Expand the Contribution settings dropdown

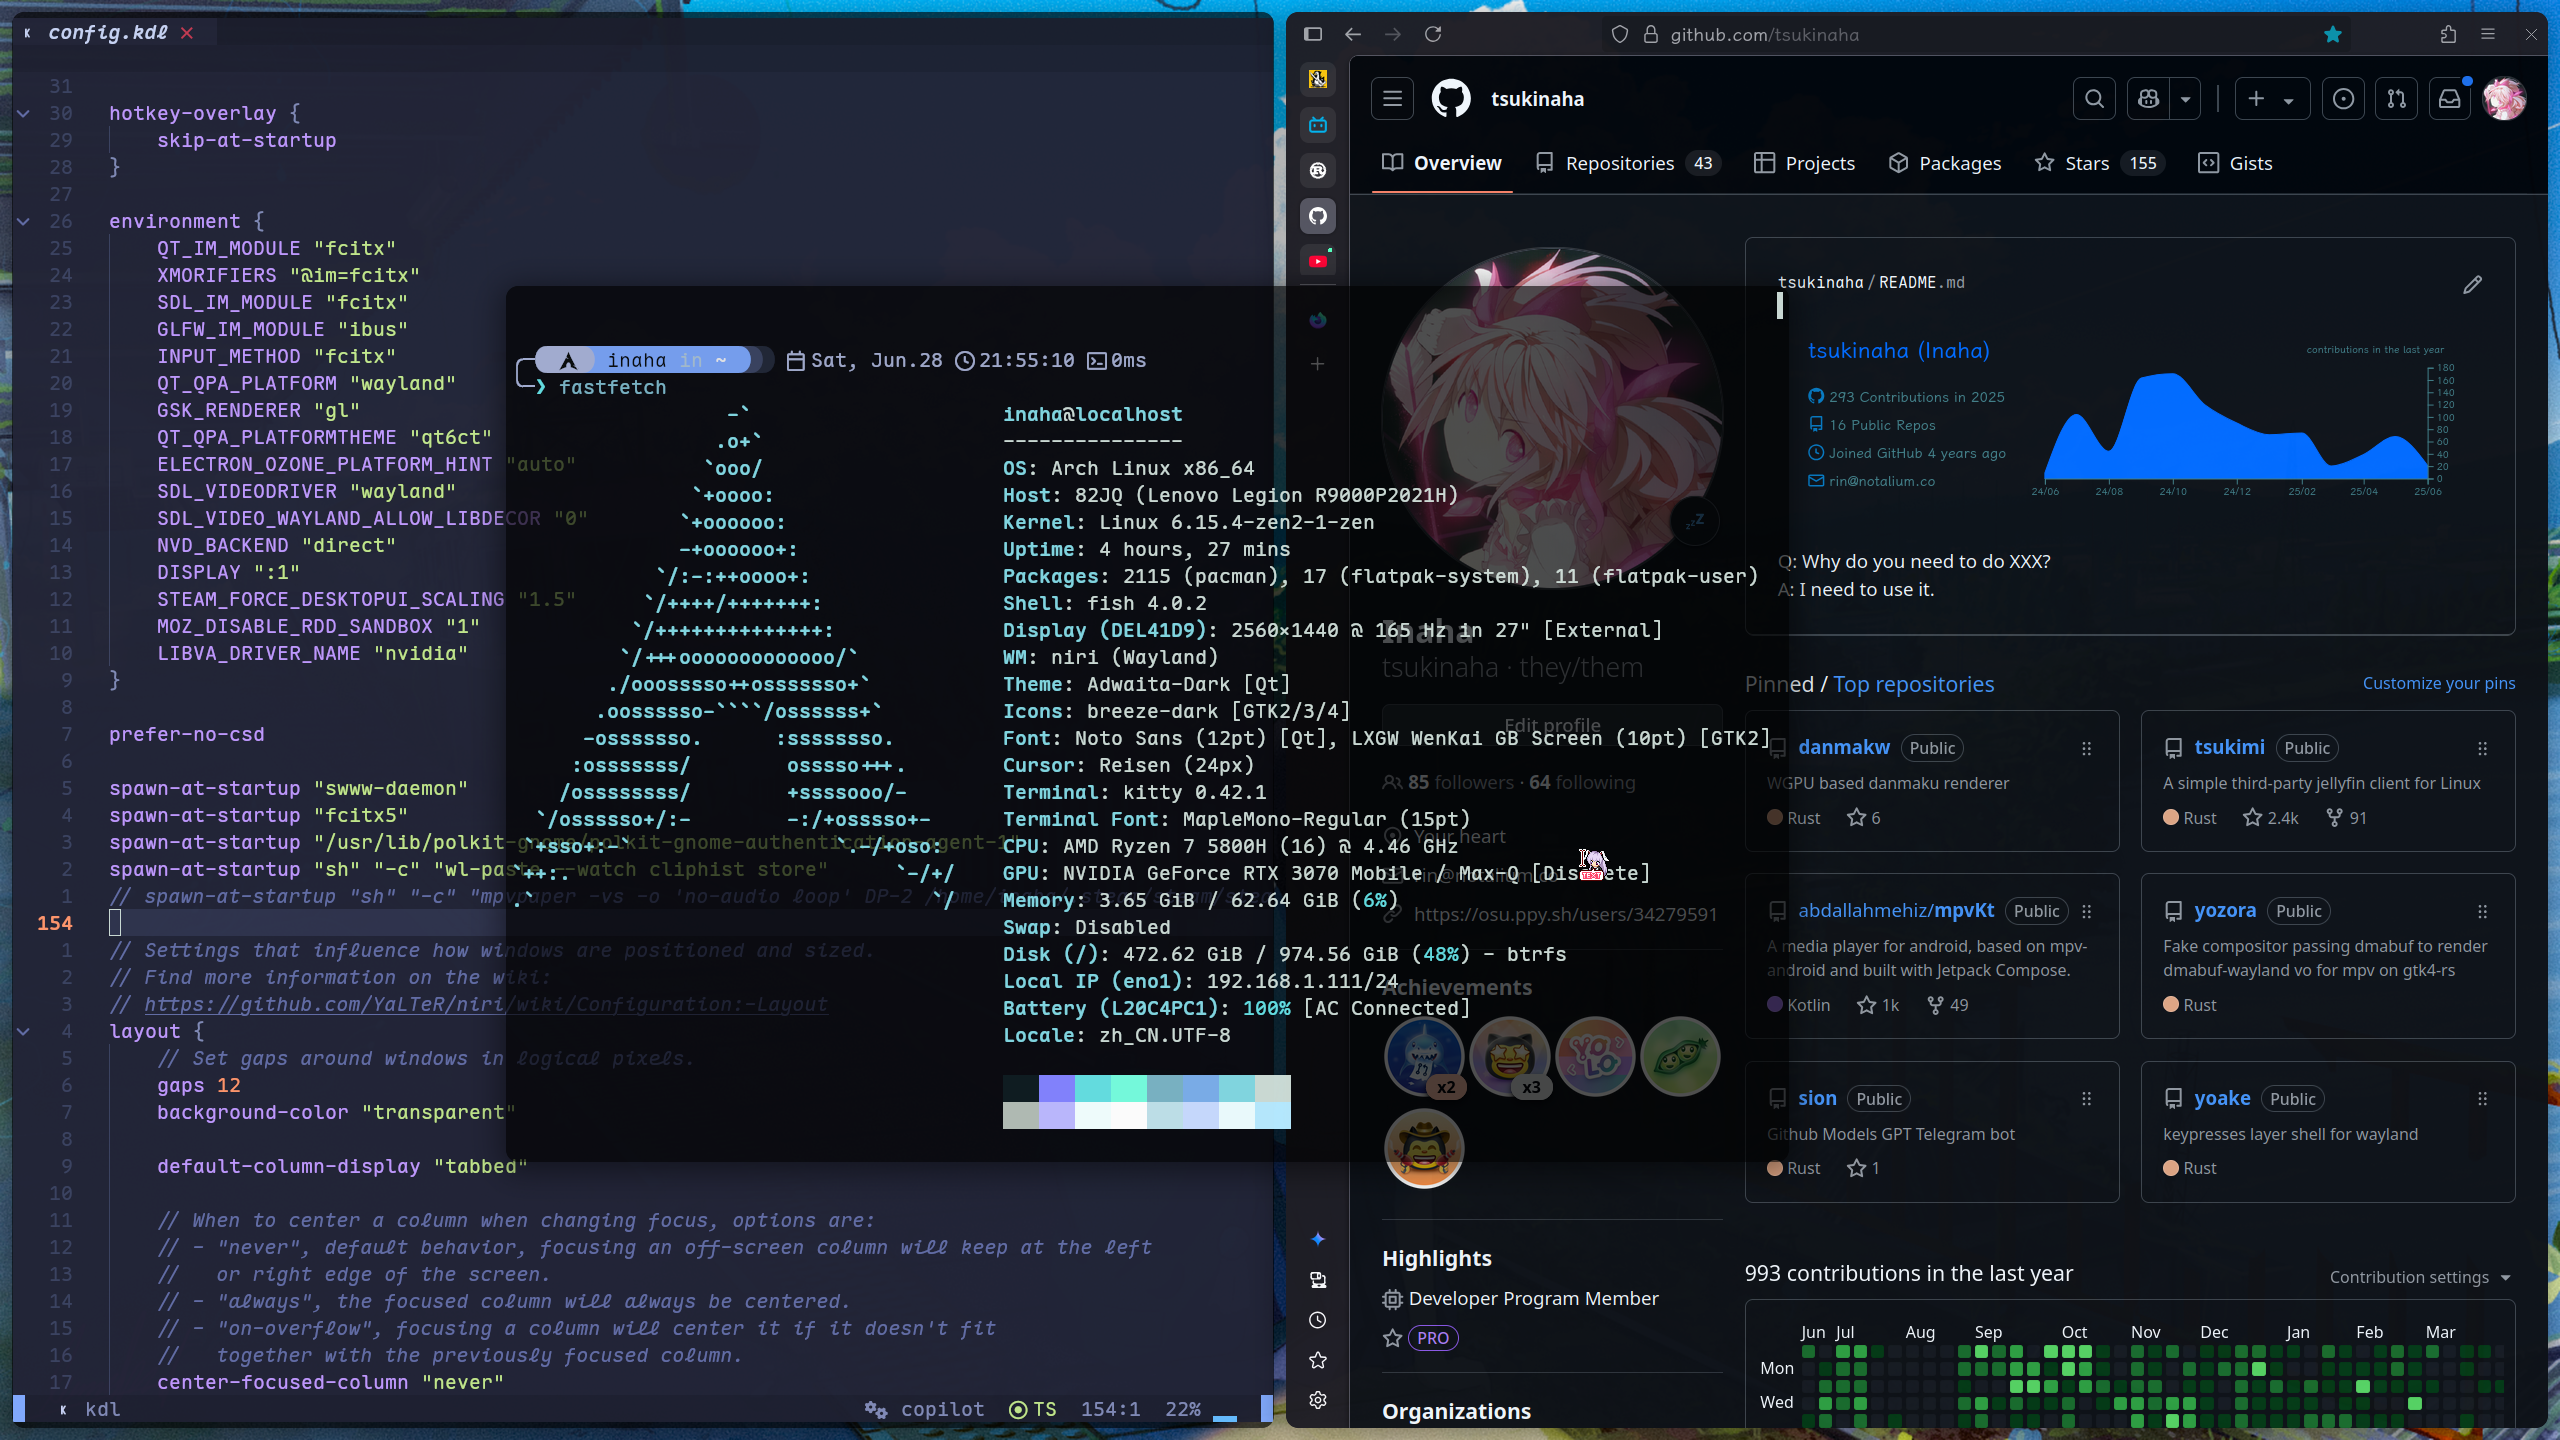coord(2420,1277)
